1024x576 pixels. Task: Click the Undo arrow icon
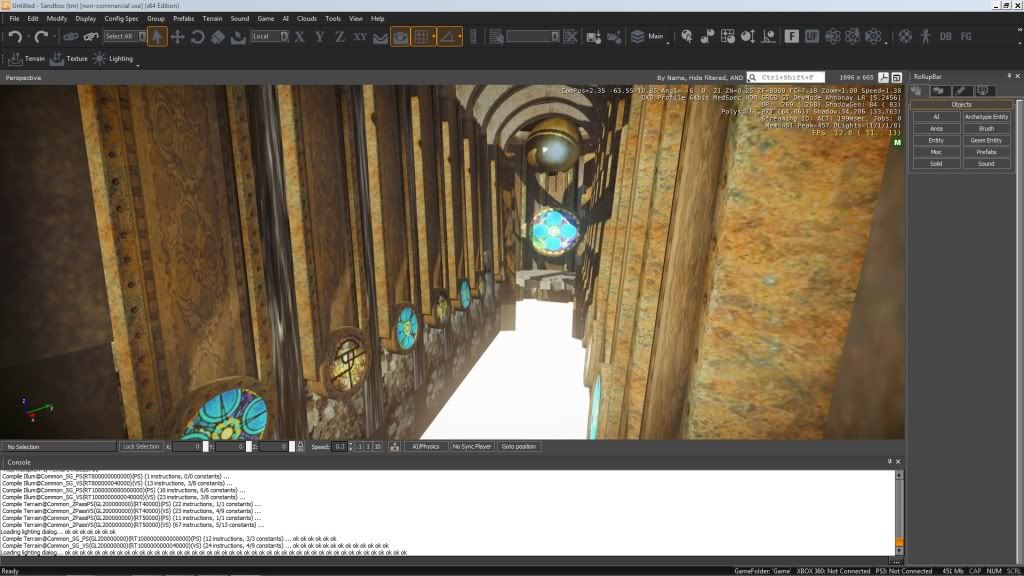coord(15,37)
